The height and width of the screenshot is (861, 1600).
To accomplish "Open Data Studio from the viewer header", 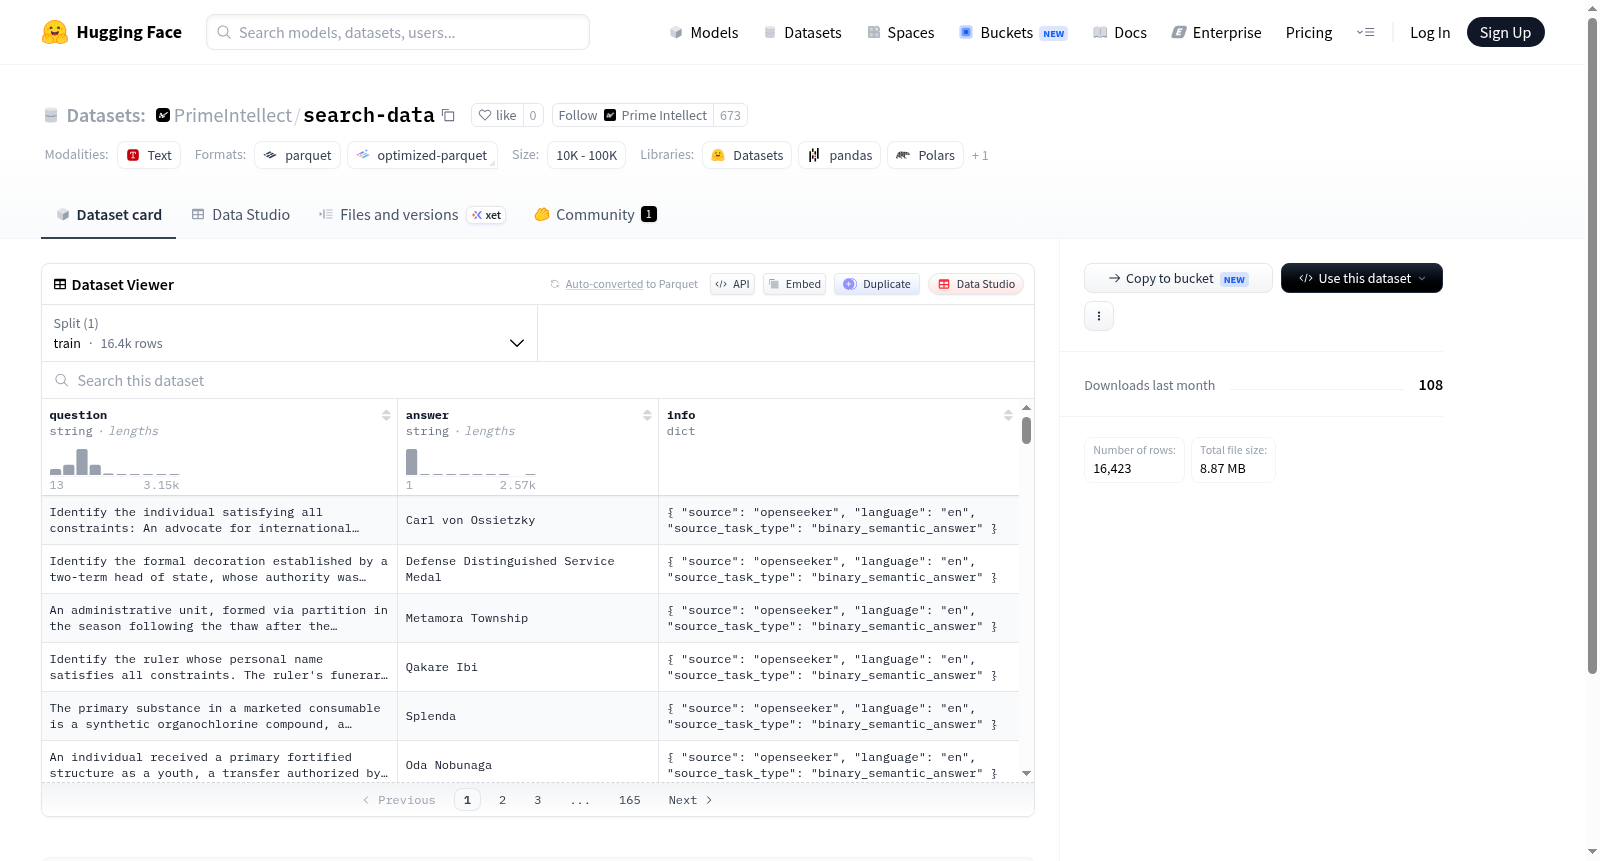I will coord(976,284).
